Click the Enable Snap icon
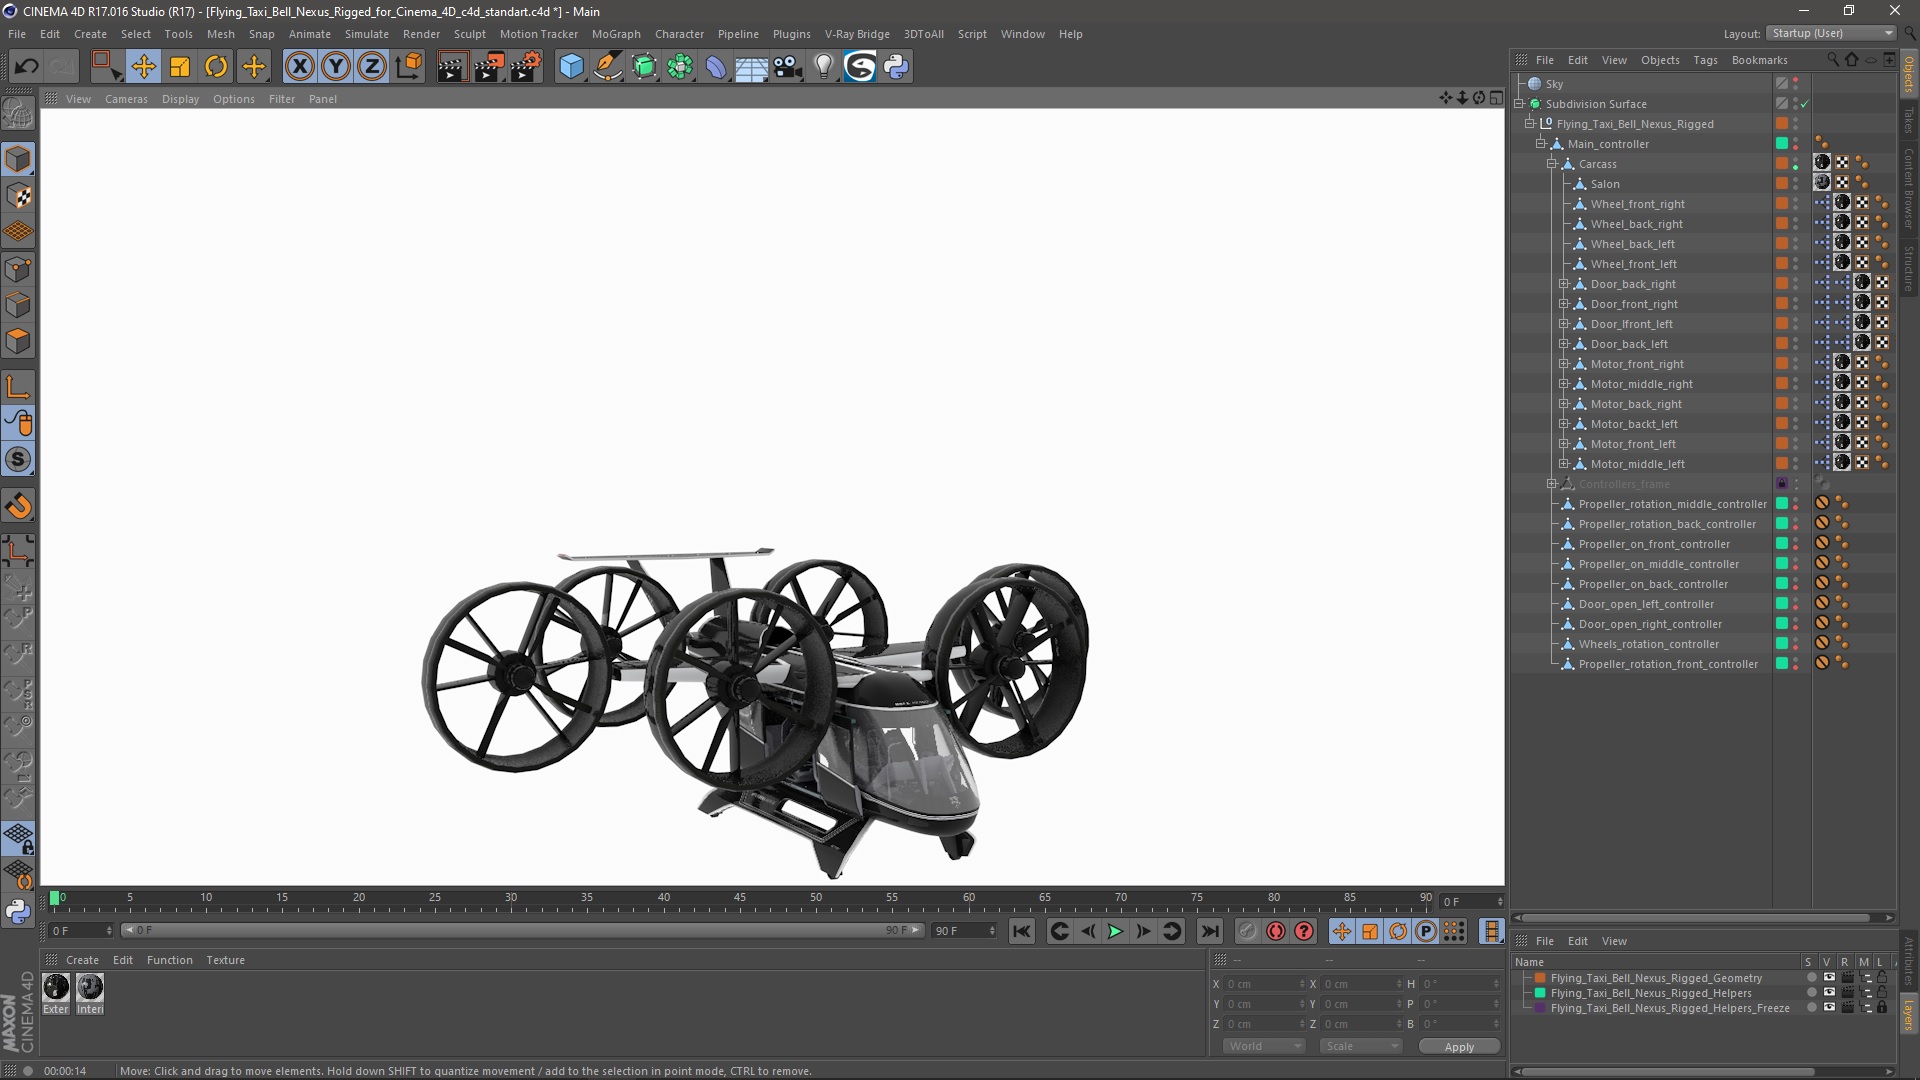 pyautogui.click(x=18, y=460)
